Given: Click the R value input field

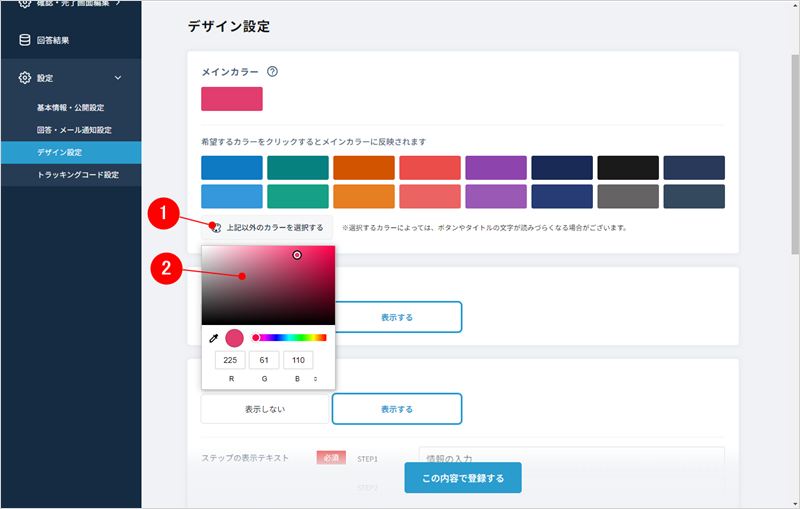Looking at the screenshot, I should [232, 360].
